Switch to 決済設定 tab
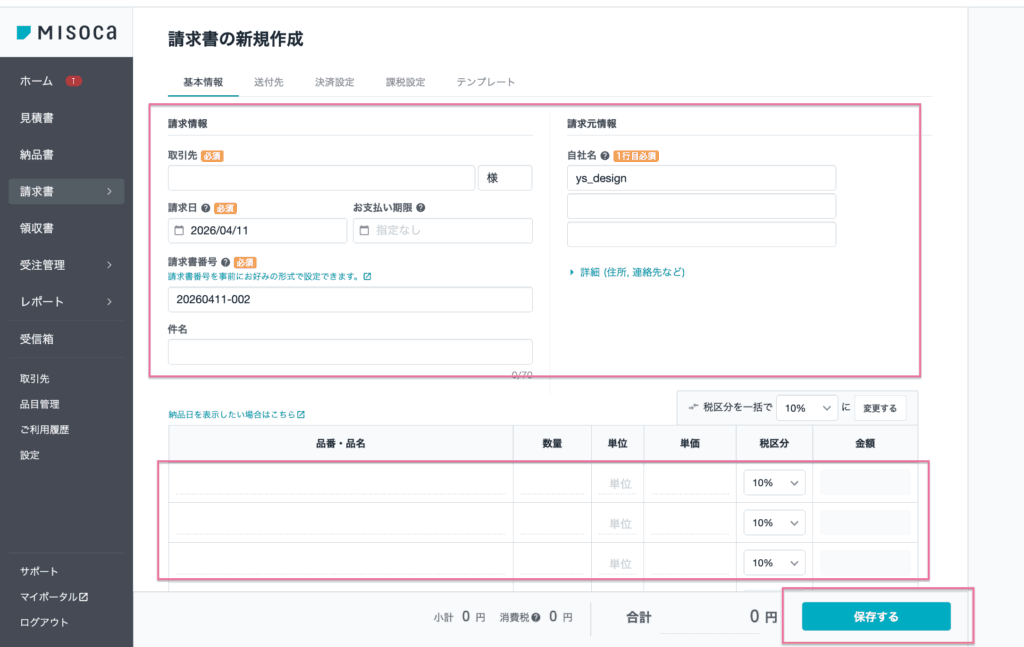 click(334, 82)
